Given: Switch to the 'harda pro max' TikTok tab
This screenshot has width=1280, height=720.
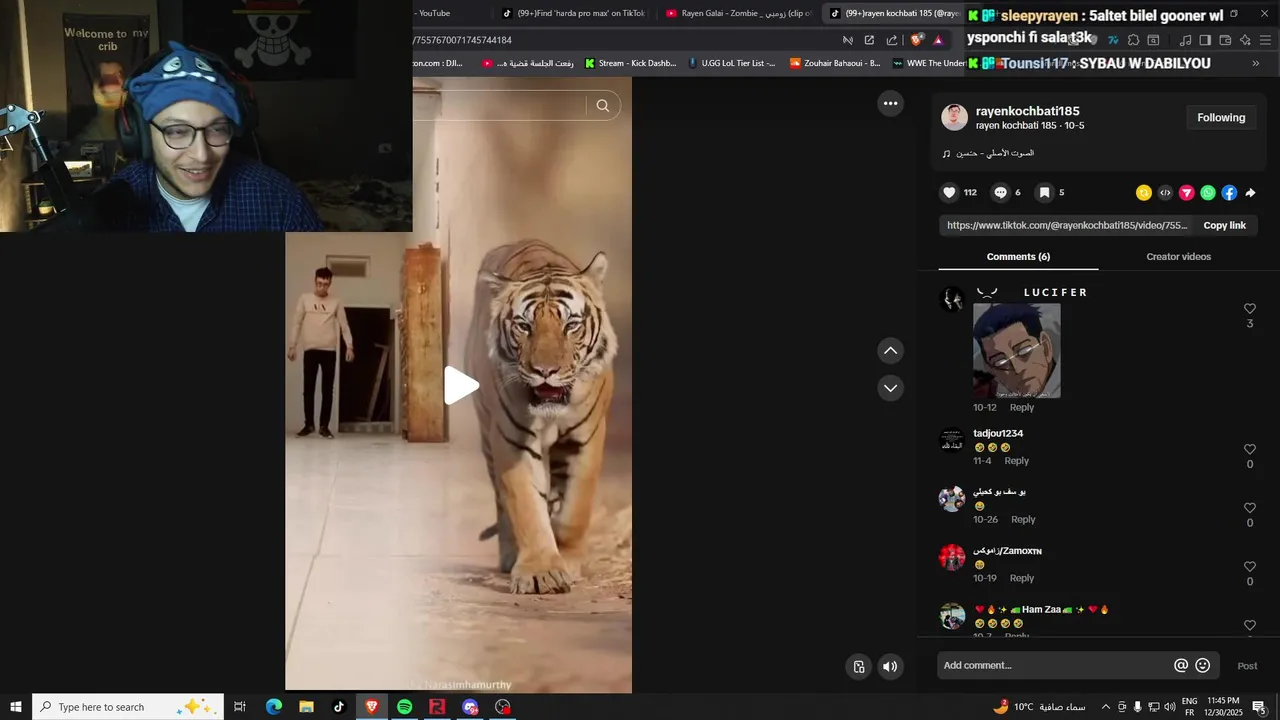Looking at the screenshot, I should 574,13.
